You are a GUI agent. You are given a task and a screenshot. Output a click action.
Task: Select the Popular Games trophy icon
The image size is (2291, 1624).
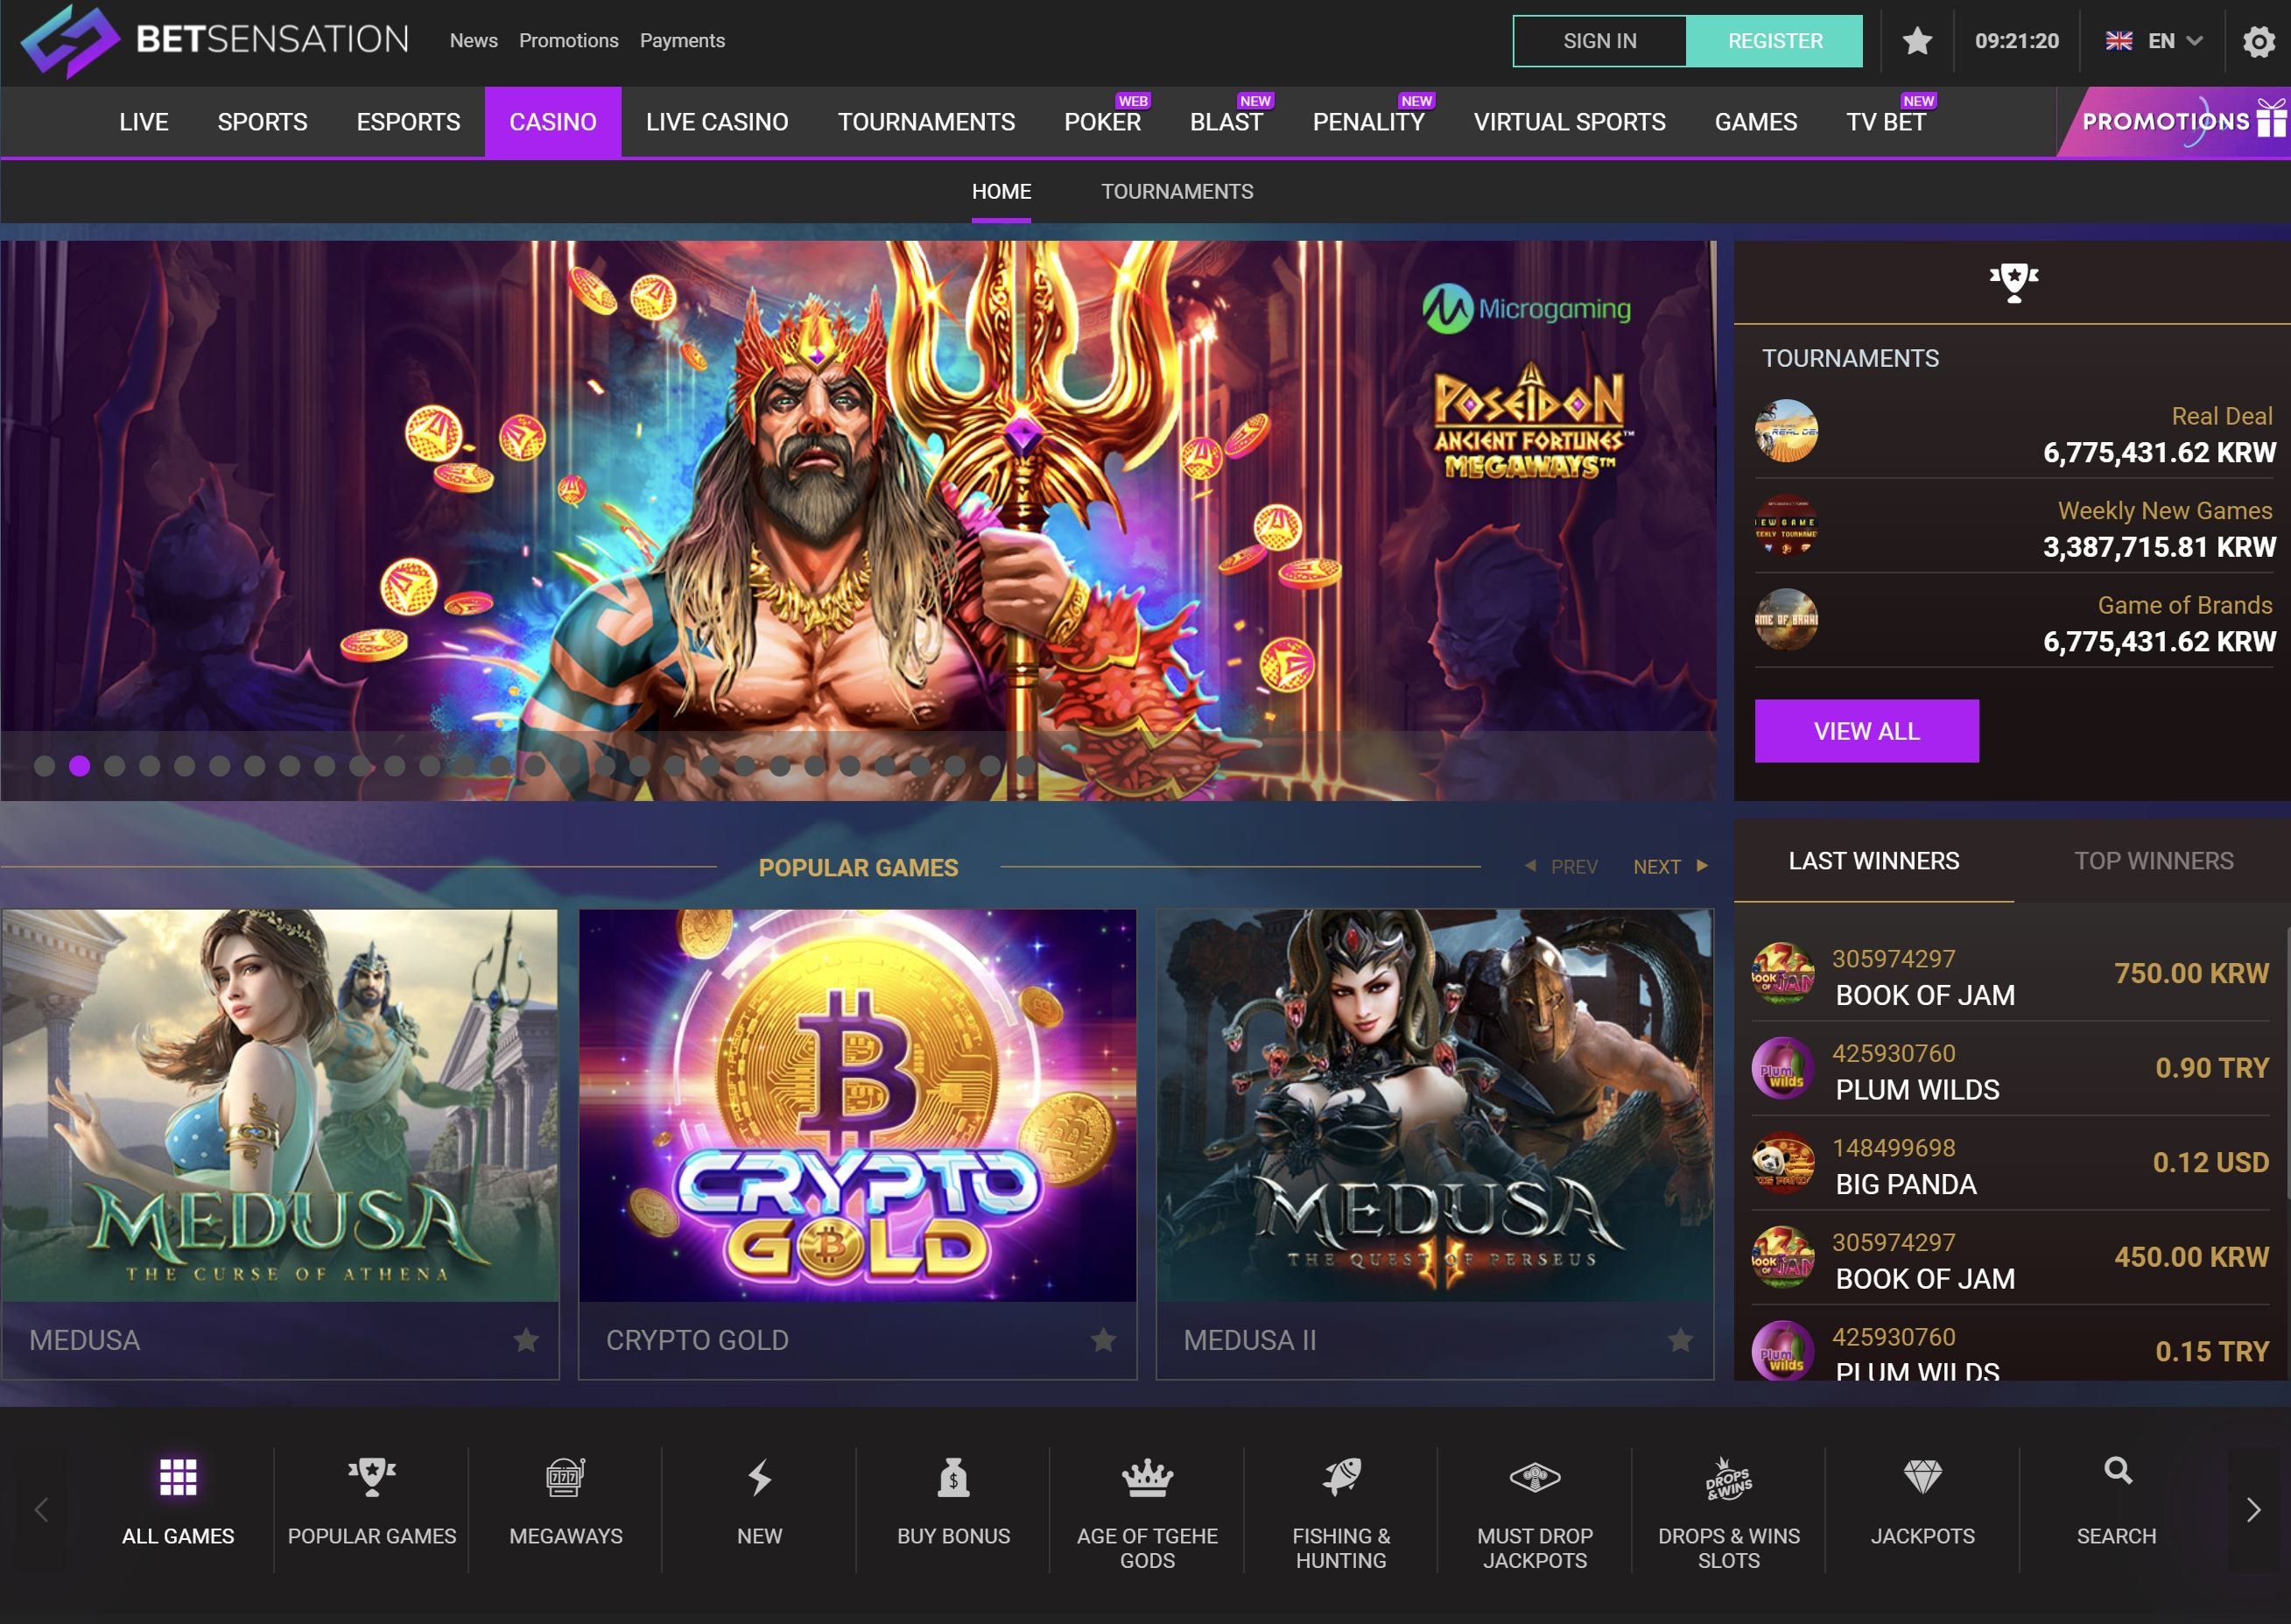click(x=372, y=1476)
